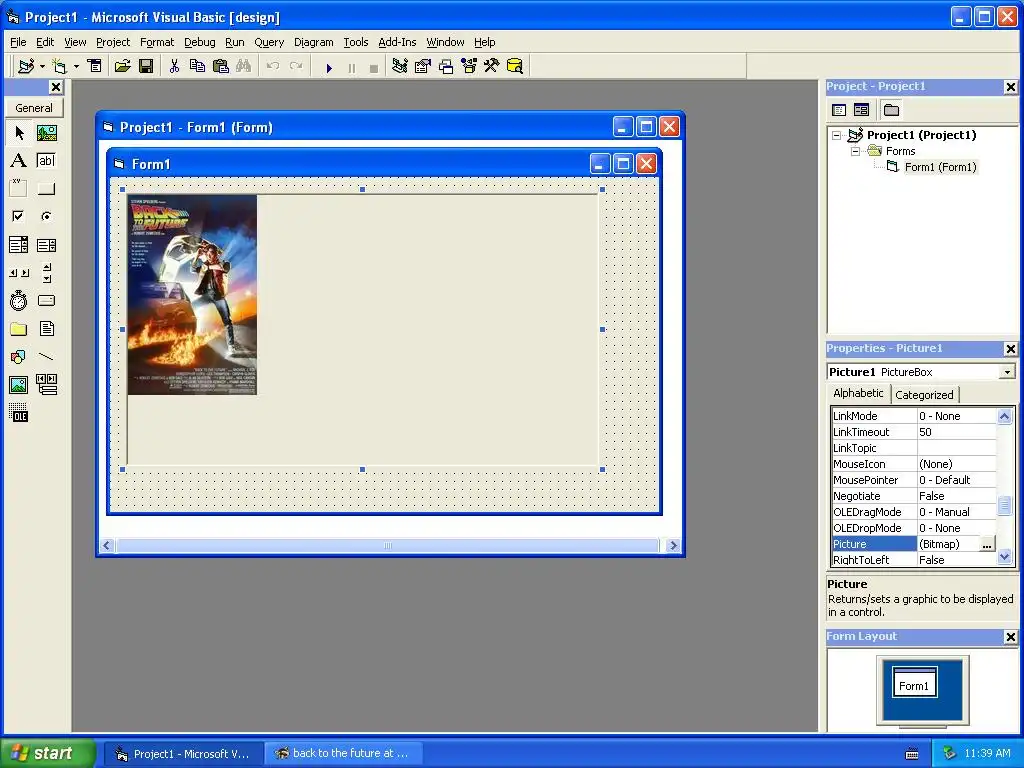The width and height of the screenshot is (1024, 768).
Task: Click the Object Browser toolbar icon
Action: pyautogui.click(x=469, y=66)
